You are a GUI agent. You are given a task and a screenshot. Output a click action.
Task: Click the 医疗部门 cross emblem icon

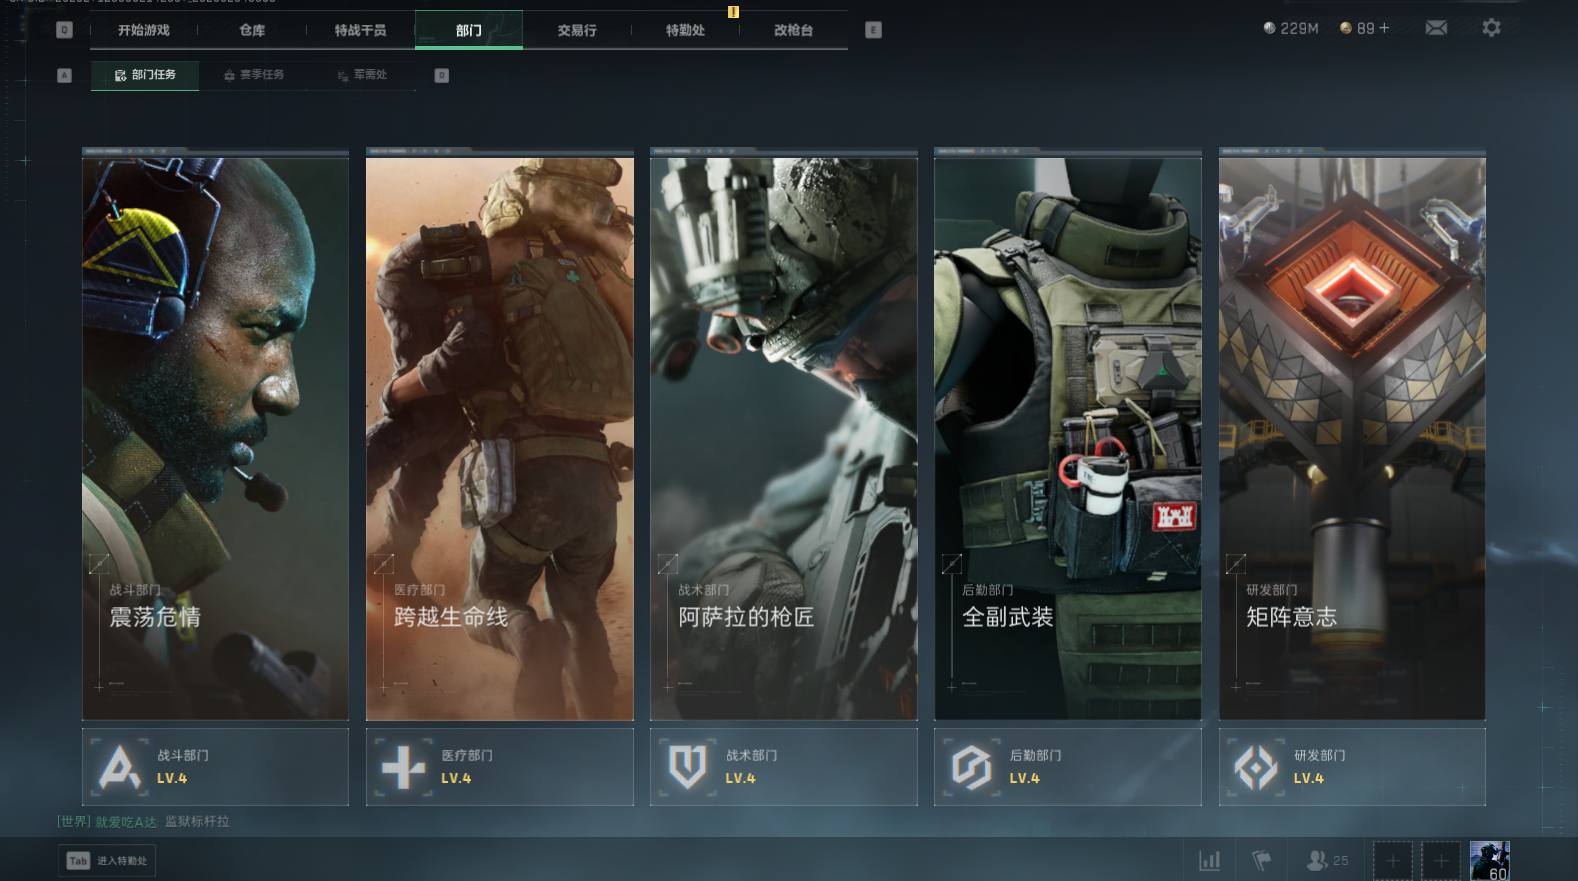(x=403, y=767)
